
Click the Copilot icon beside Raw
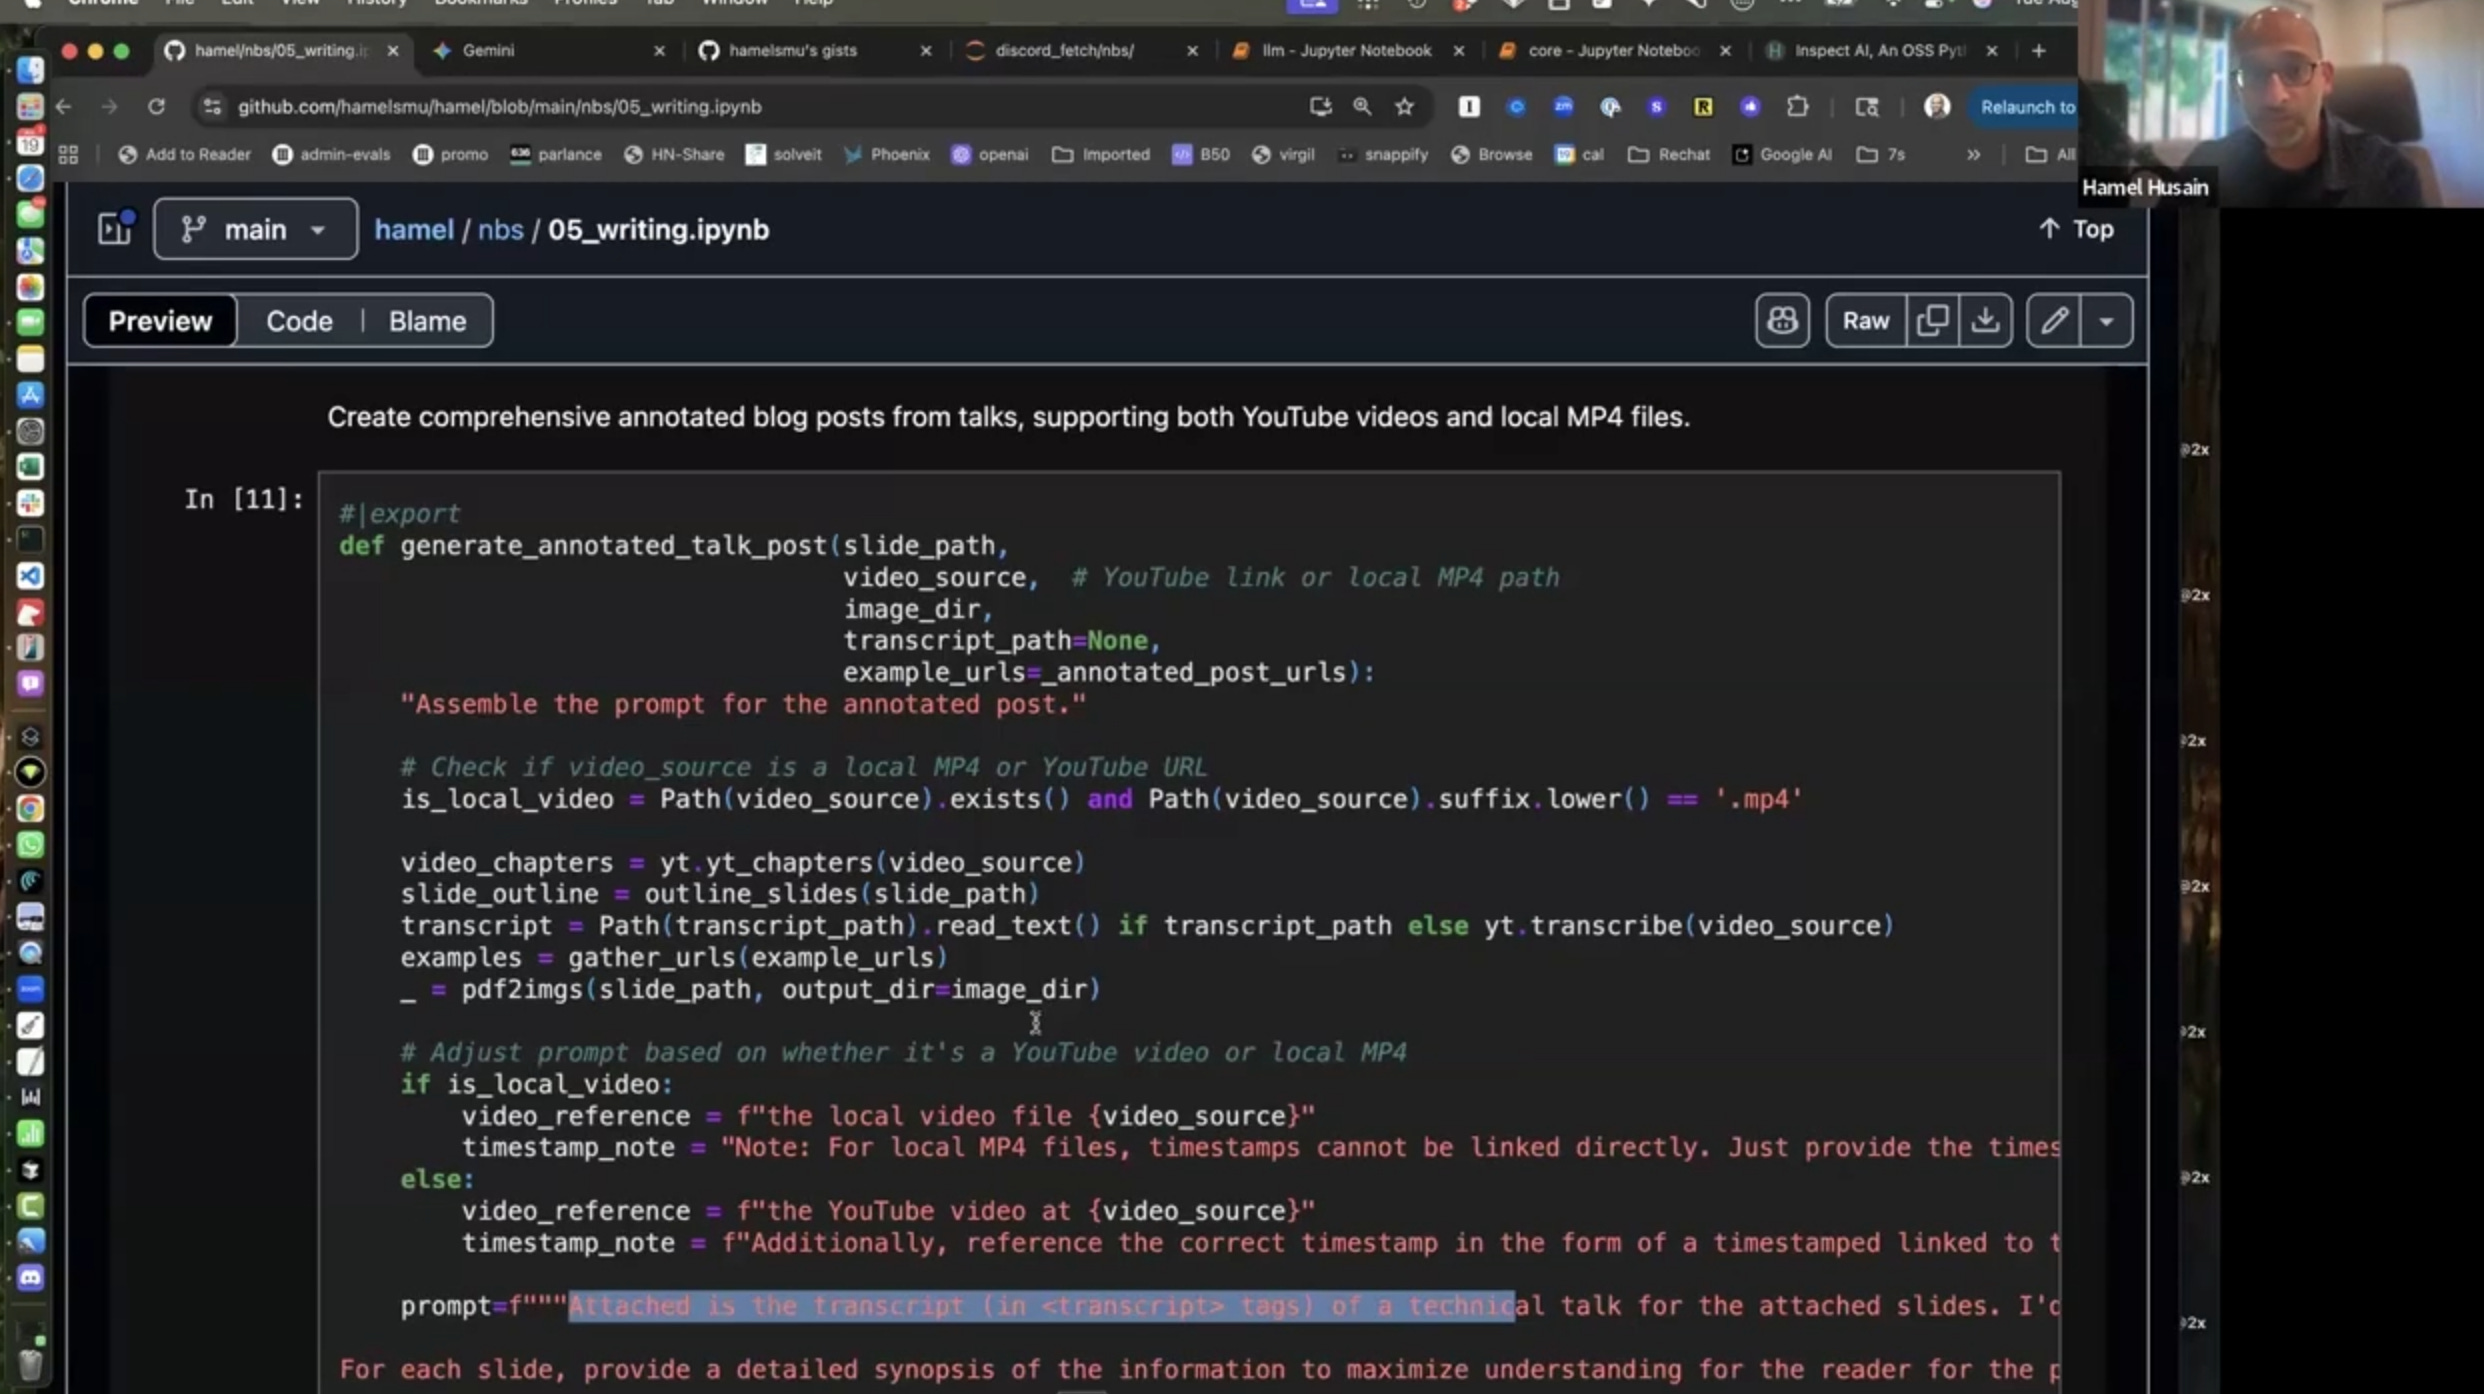(1782, 321)
